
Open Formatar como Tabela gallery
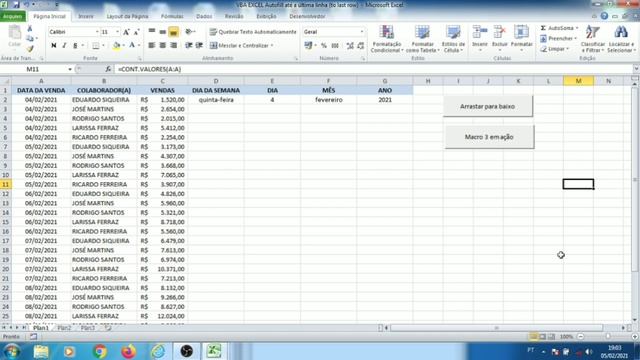click(422, 39)
